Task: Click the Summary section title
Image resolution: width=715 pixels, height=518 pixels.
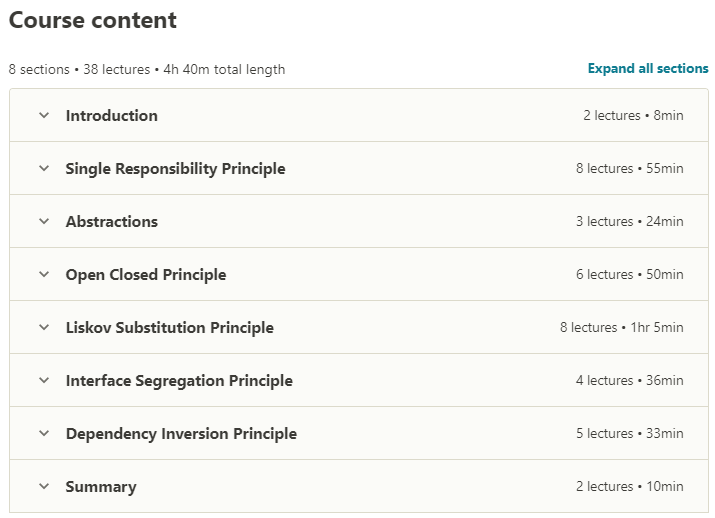Action: click(x=101, y=487)
